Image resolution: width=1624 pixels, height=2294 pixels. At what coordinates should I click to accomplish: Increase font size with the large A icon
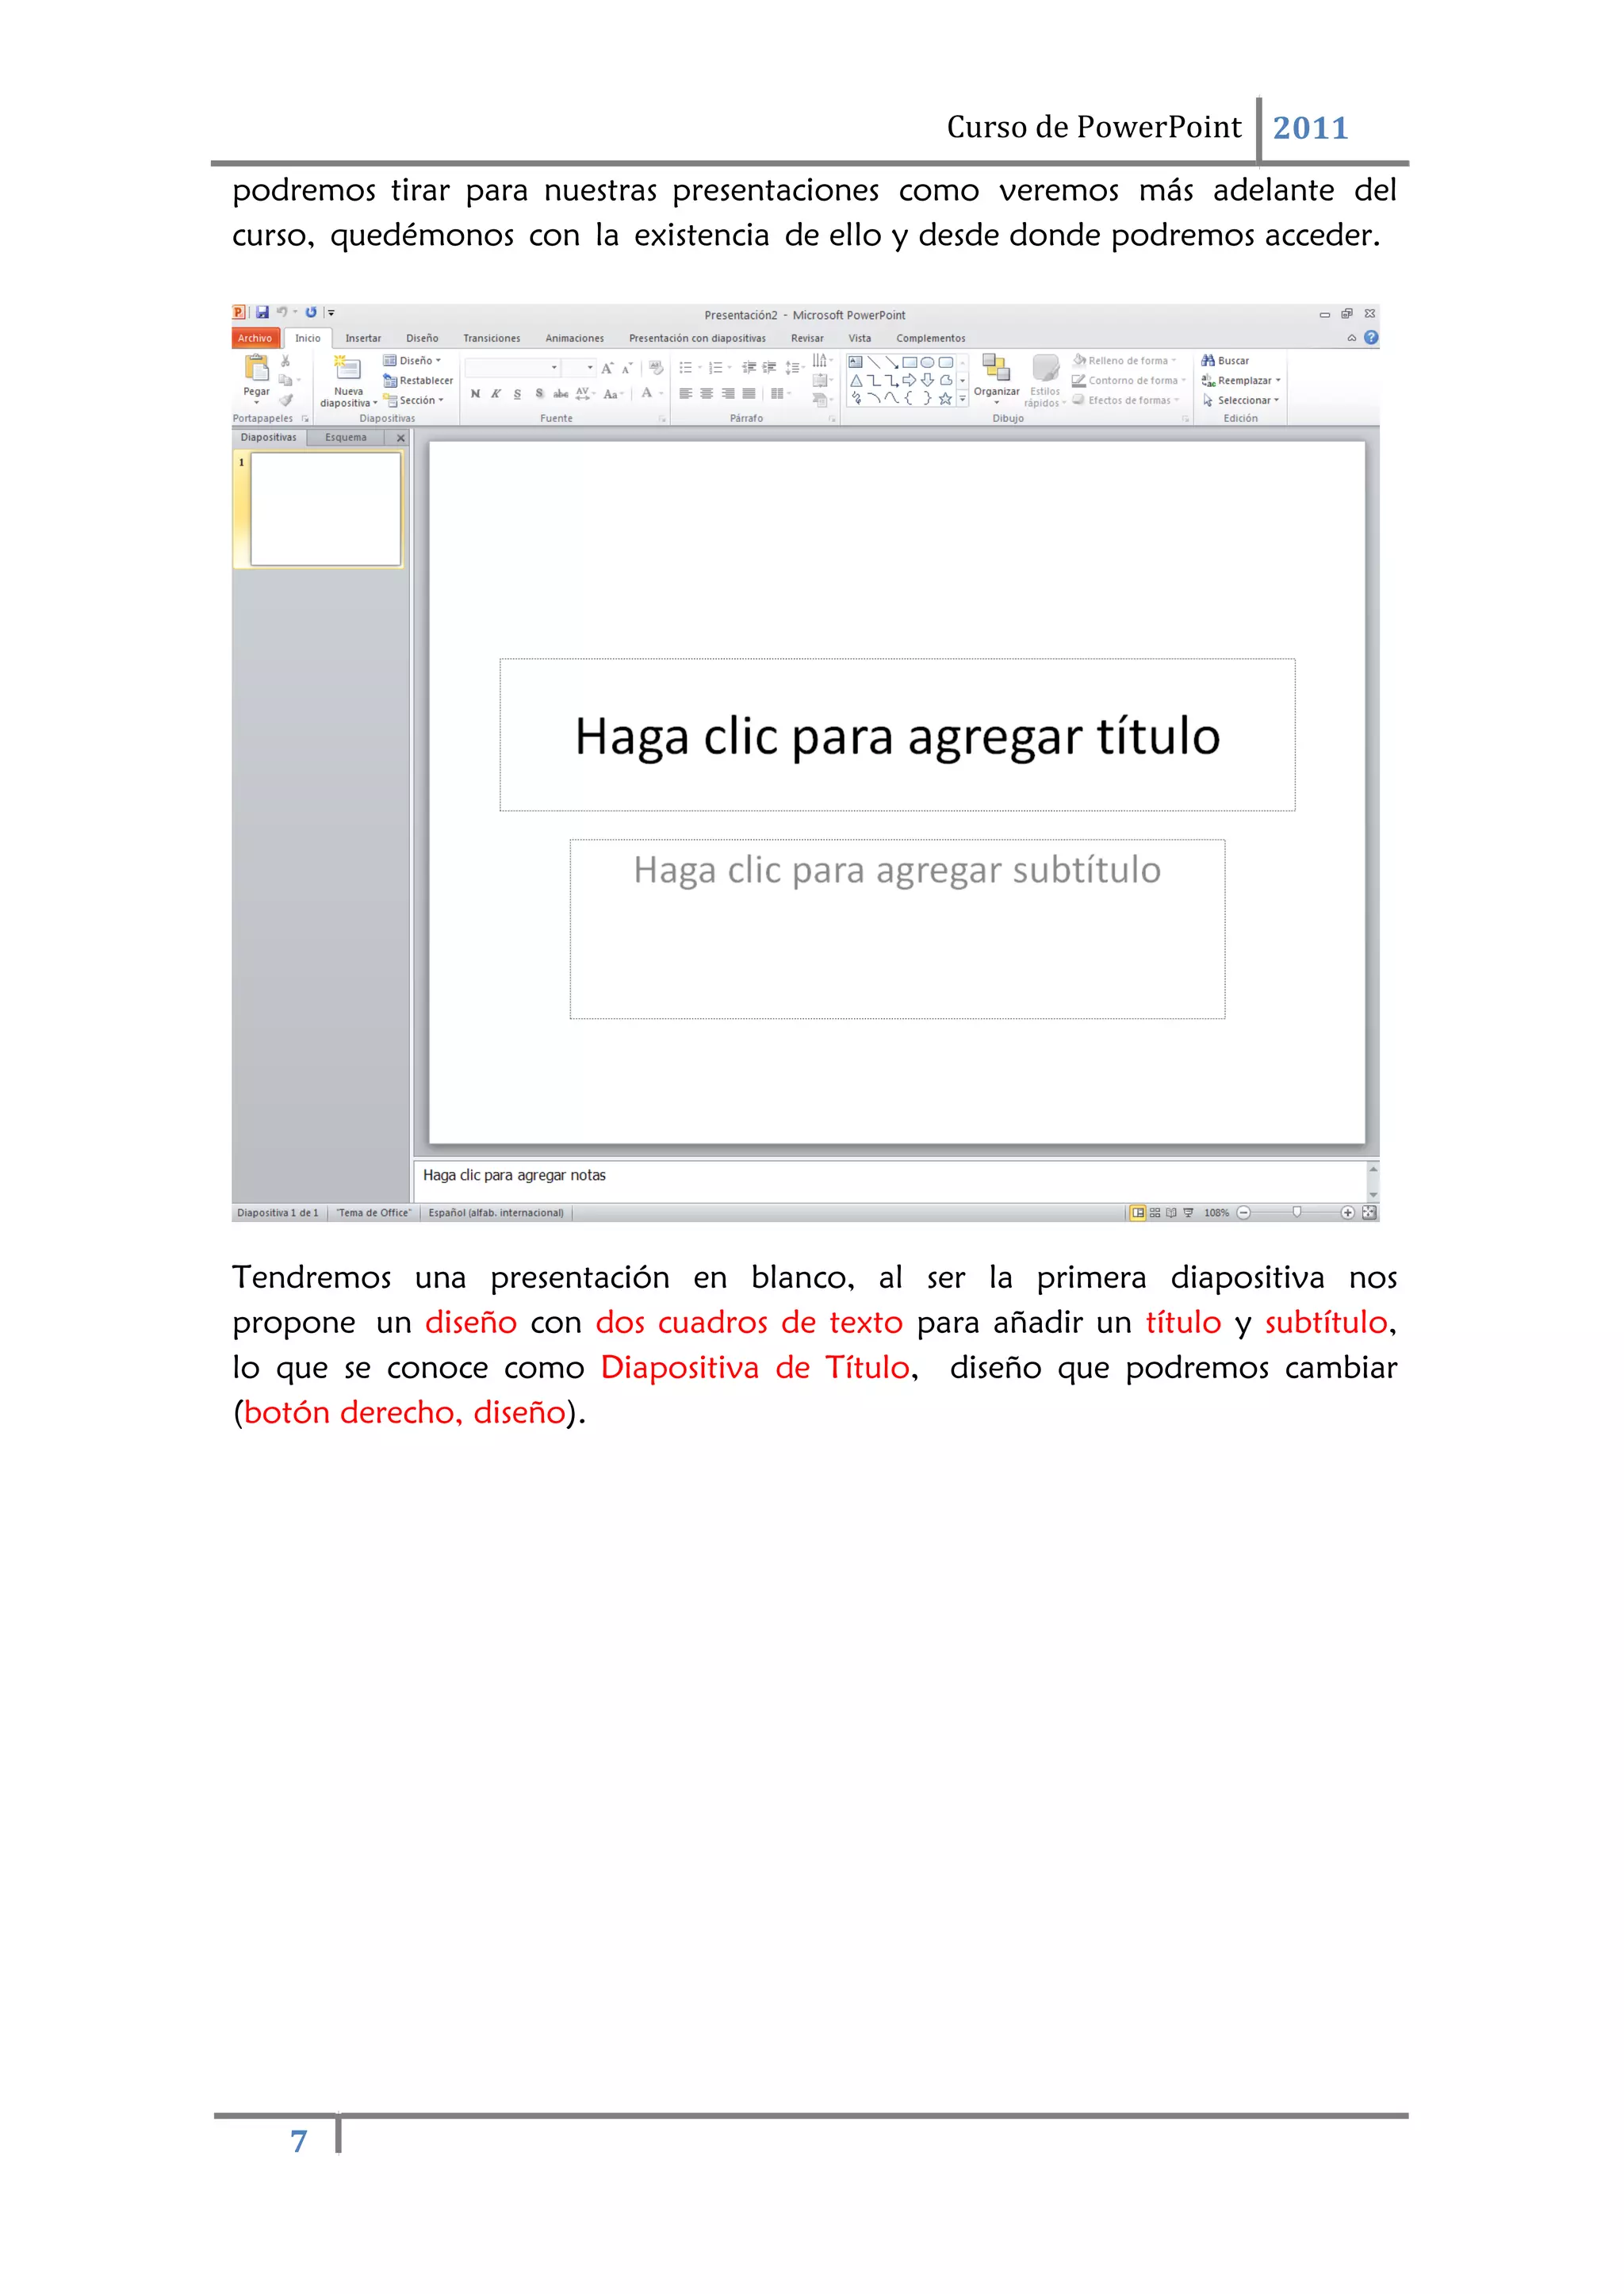click(x=607, y=368)
